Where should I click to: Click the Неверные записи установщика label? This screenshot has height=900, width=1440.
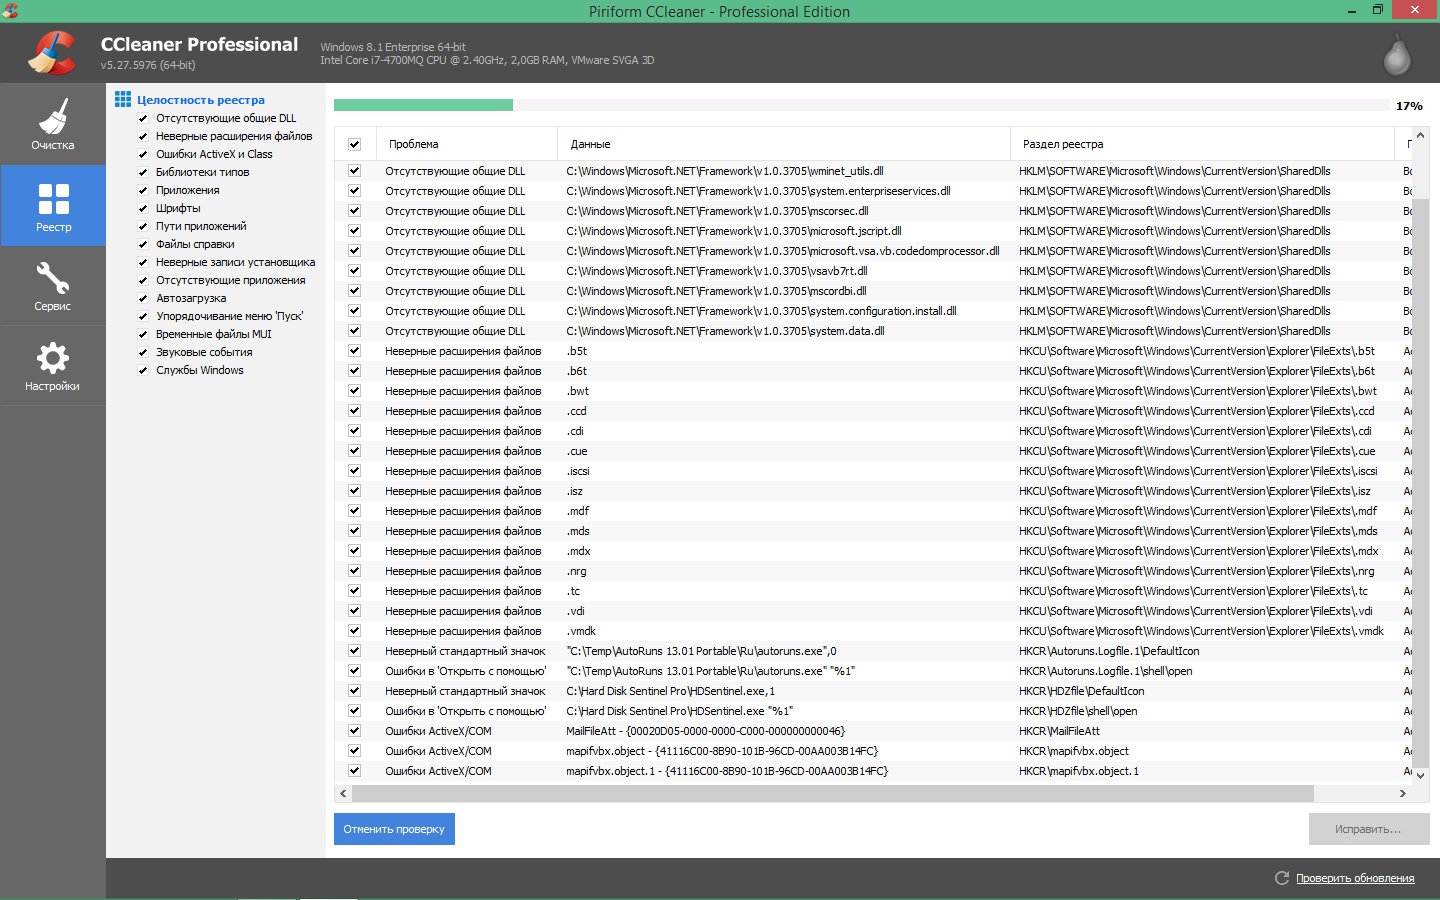(x=235, y=262)
